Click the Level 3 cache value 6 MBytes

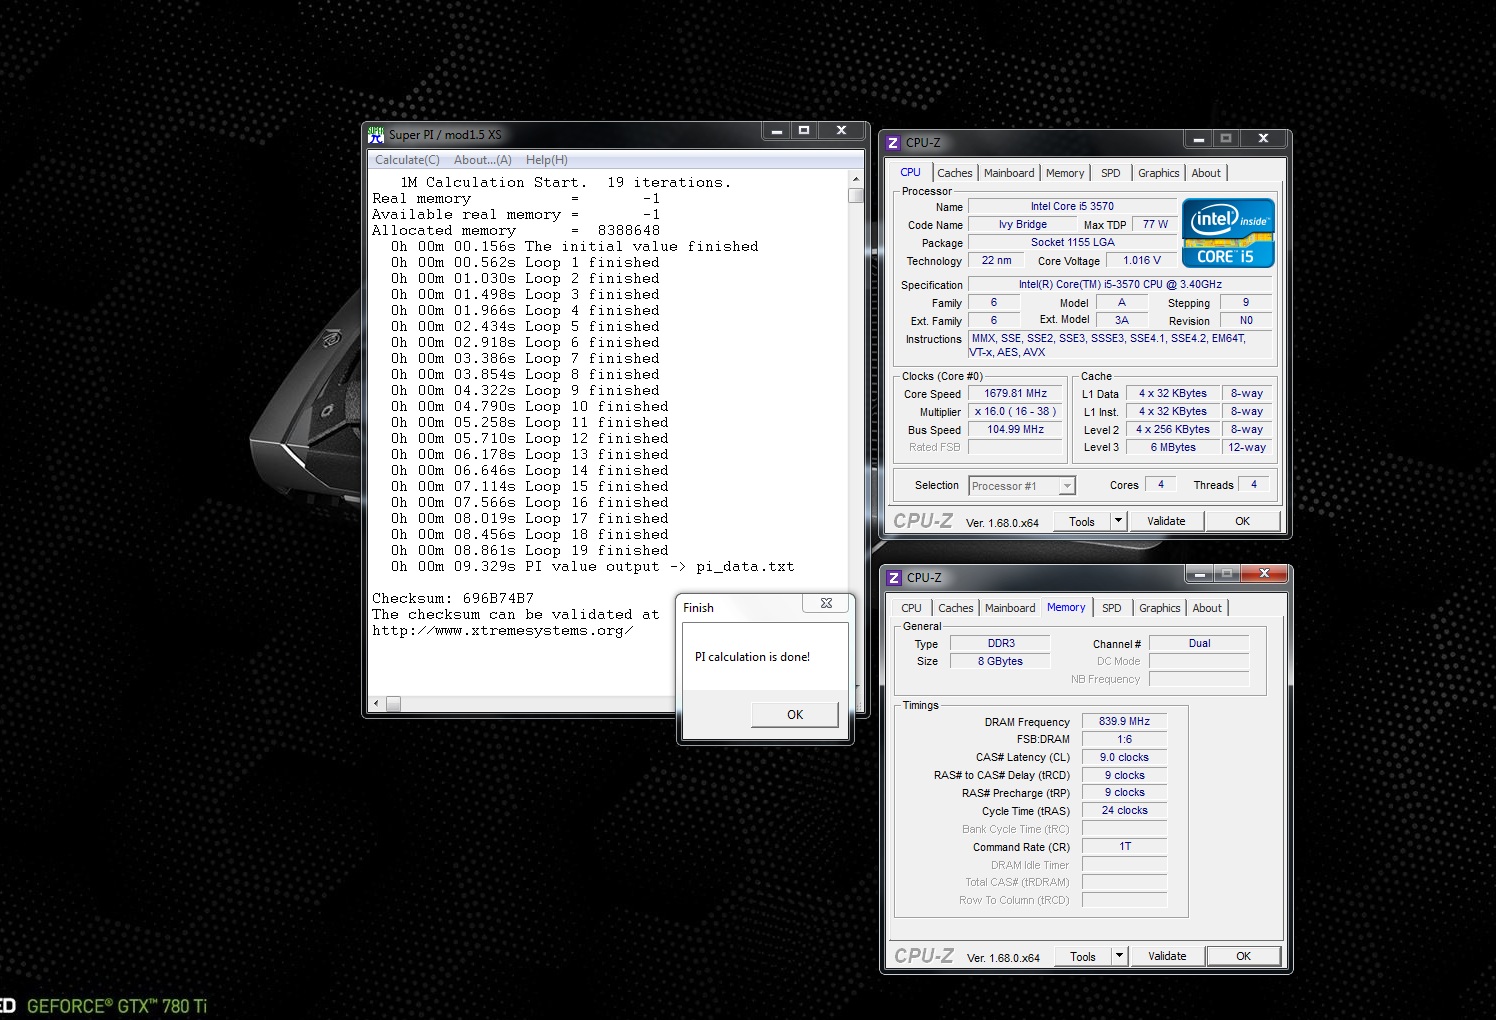(x=1173, y=448)
